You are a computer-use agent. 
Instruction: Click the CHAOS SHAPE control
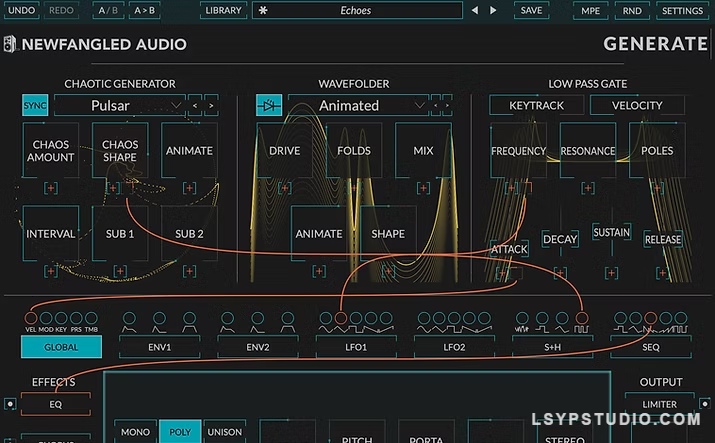click(120, 150)
